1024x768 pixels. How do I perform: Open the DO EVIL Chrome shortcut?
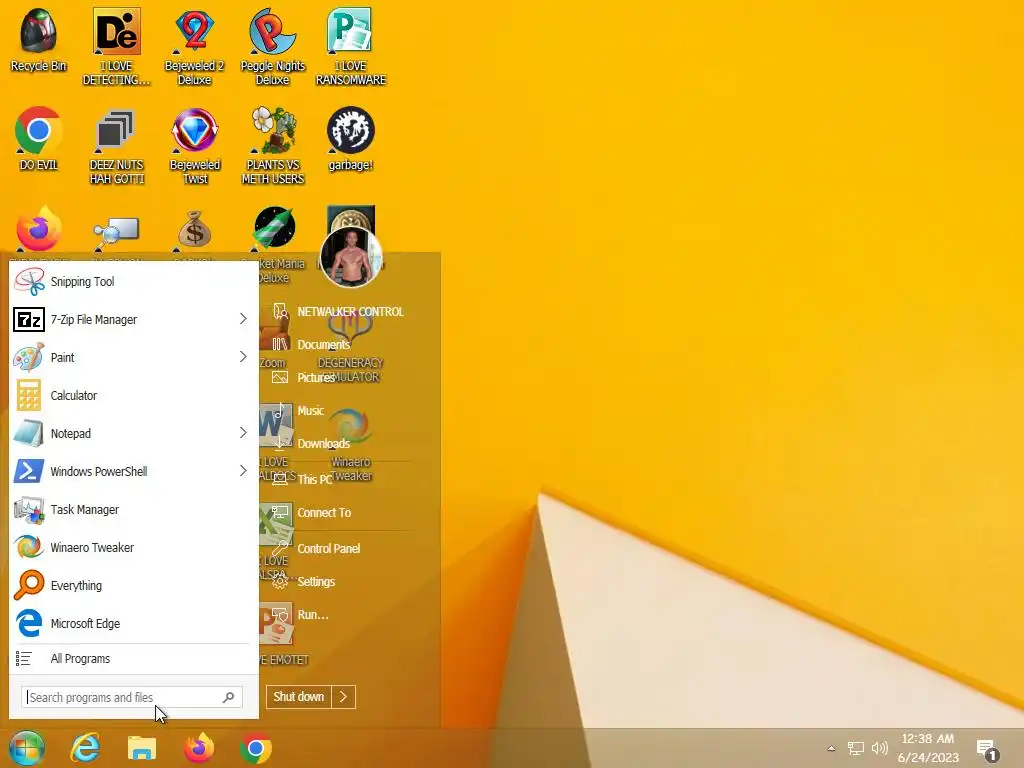[x=38, y=138]
